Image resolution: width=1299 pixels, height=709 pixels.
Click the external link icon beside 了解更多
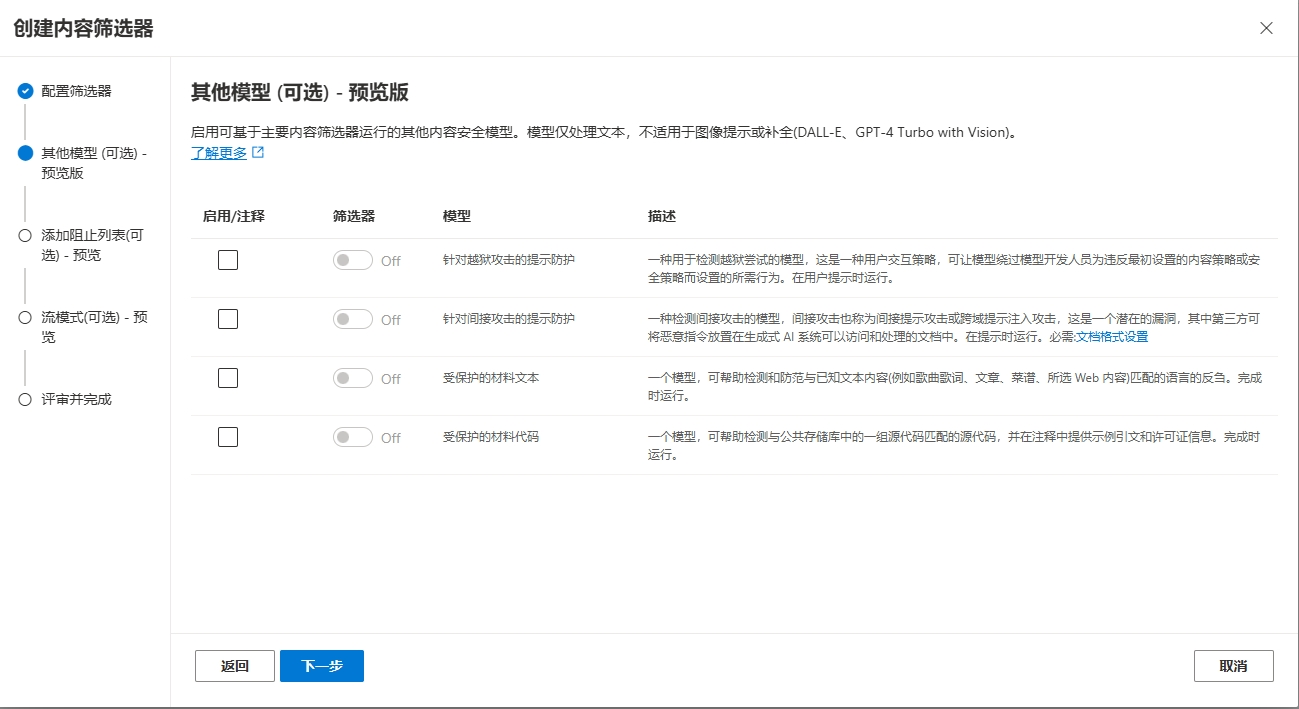[258, 153]
